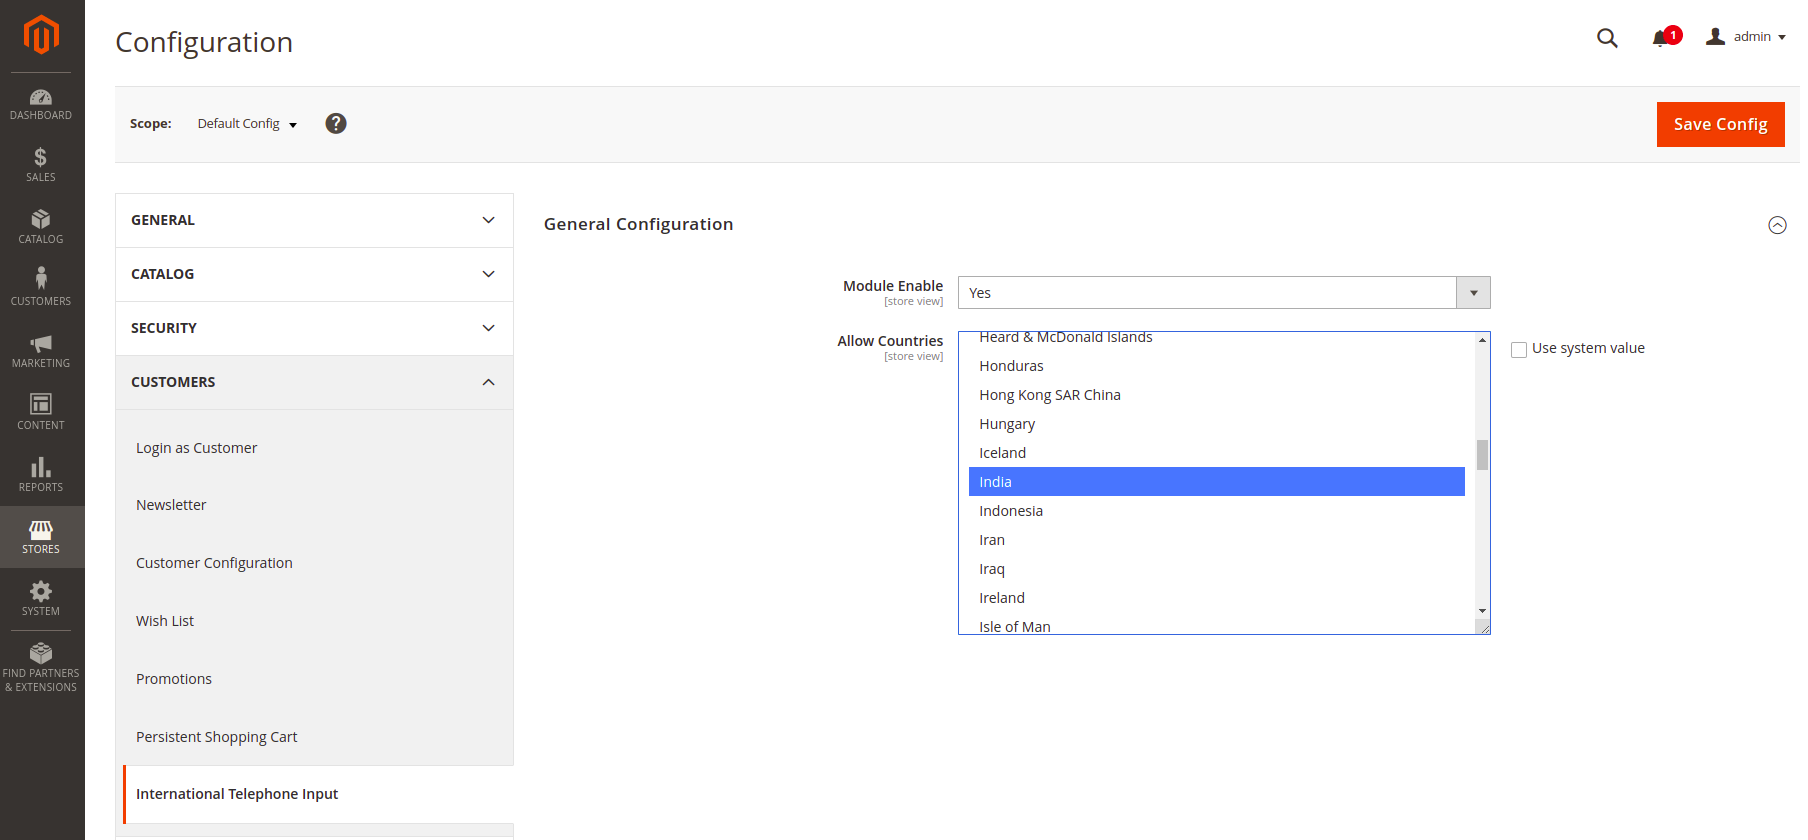Open the Newsletter settings tab
Image resolution: width=1808 pixels, height=840 pixels.
click(x=171, y=505)
